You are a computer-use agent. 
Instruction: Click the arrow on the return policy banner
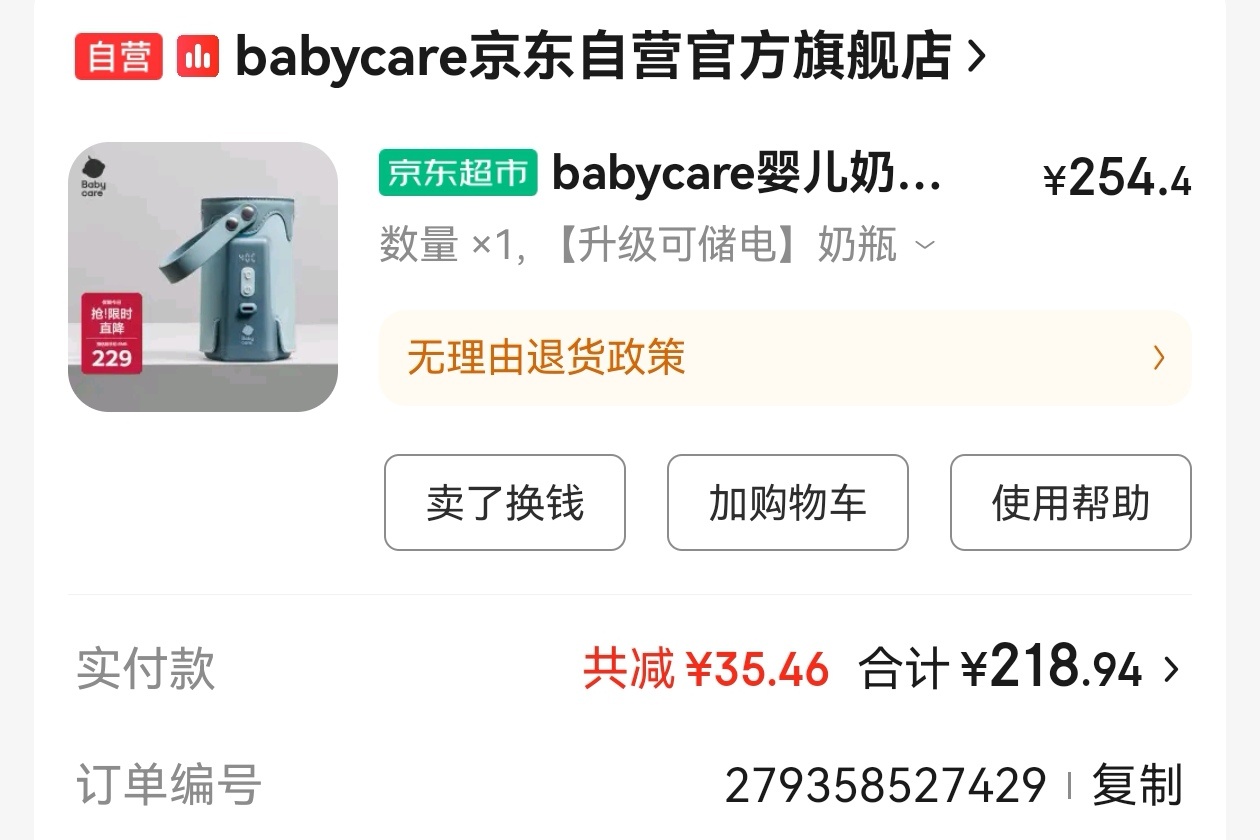(1159, 358)
